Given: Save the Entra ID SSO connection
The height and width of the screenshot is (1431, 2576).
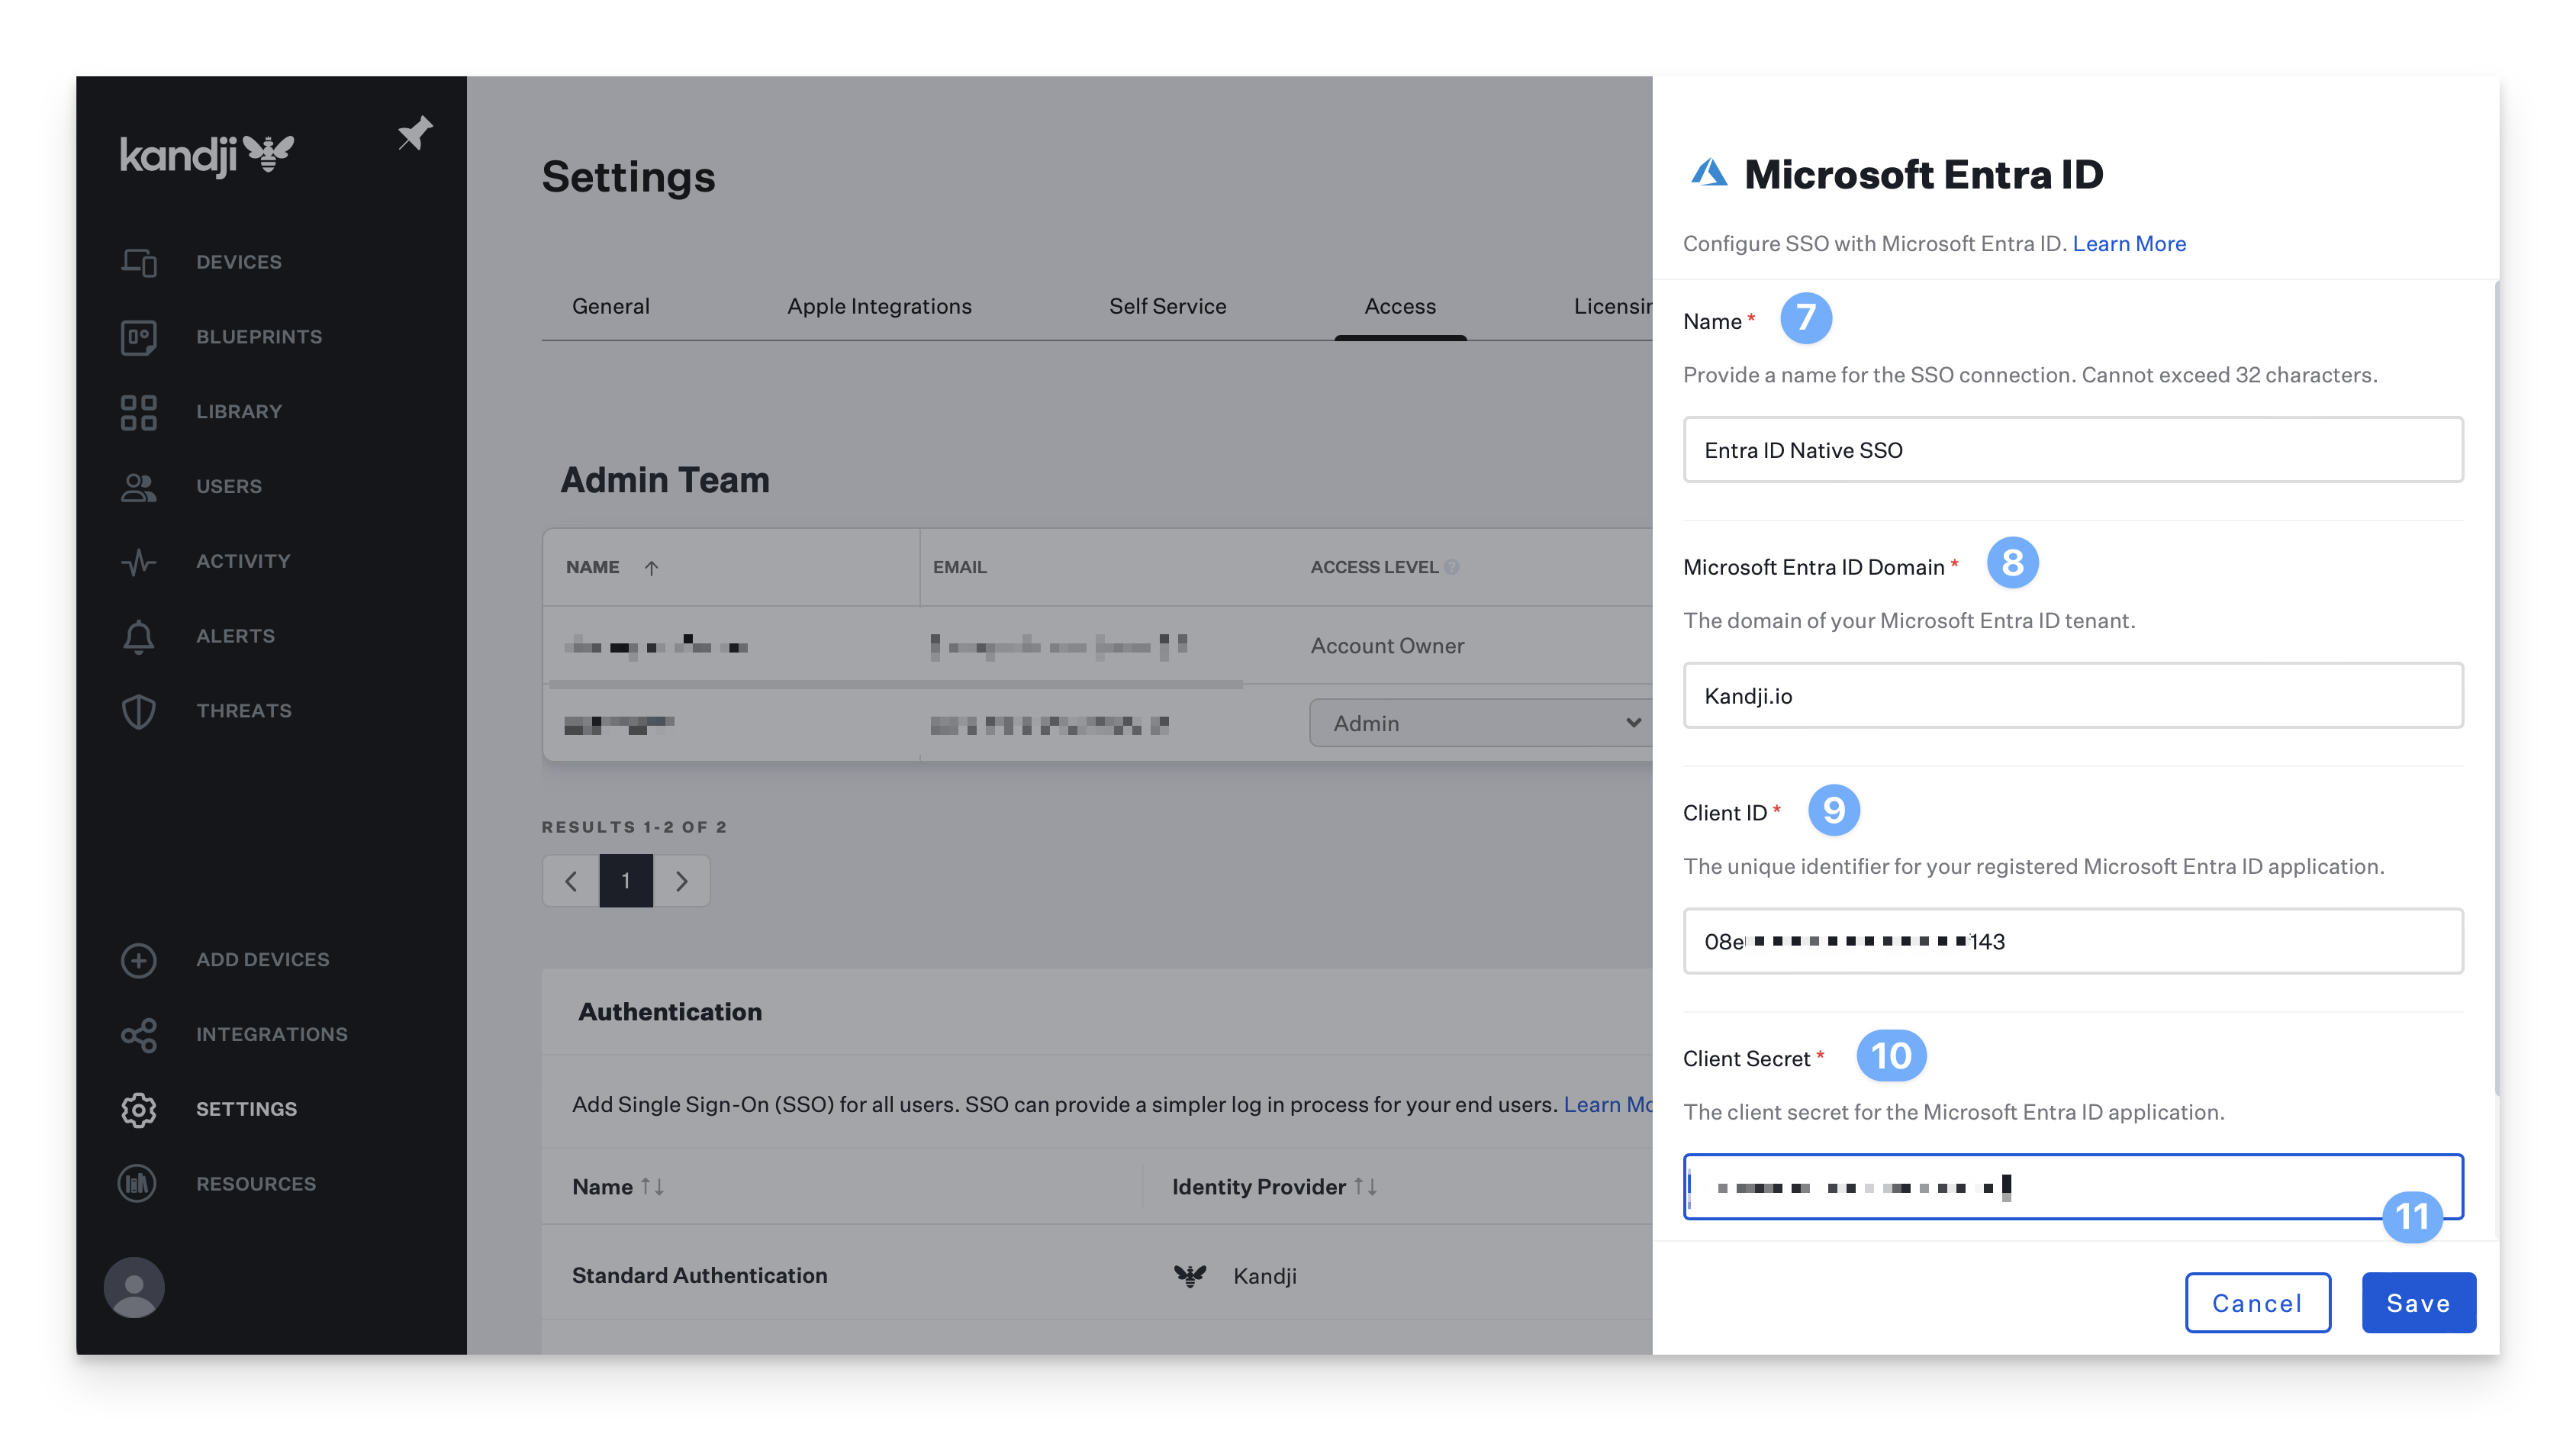Looking at the screenshot, I should point(2418,1303).
